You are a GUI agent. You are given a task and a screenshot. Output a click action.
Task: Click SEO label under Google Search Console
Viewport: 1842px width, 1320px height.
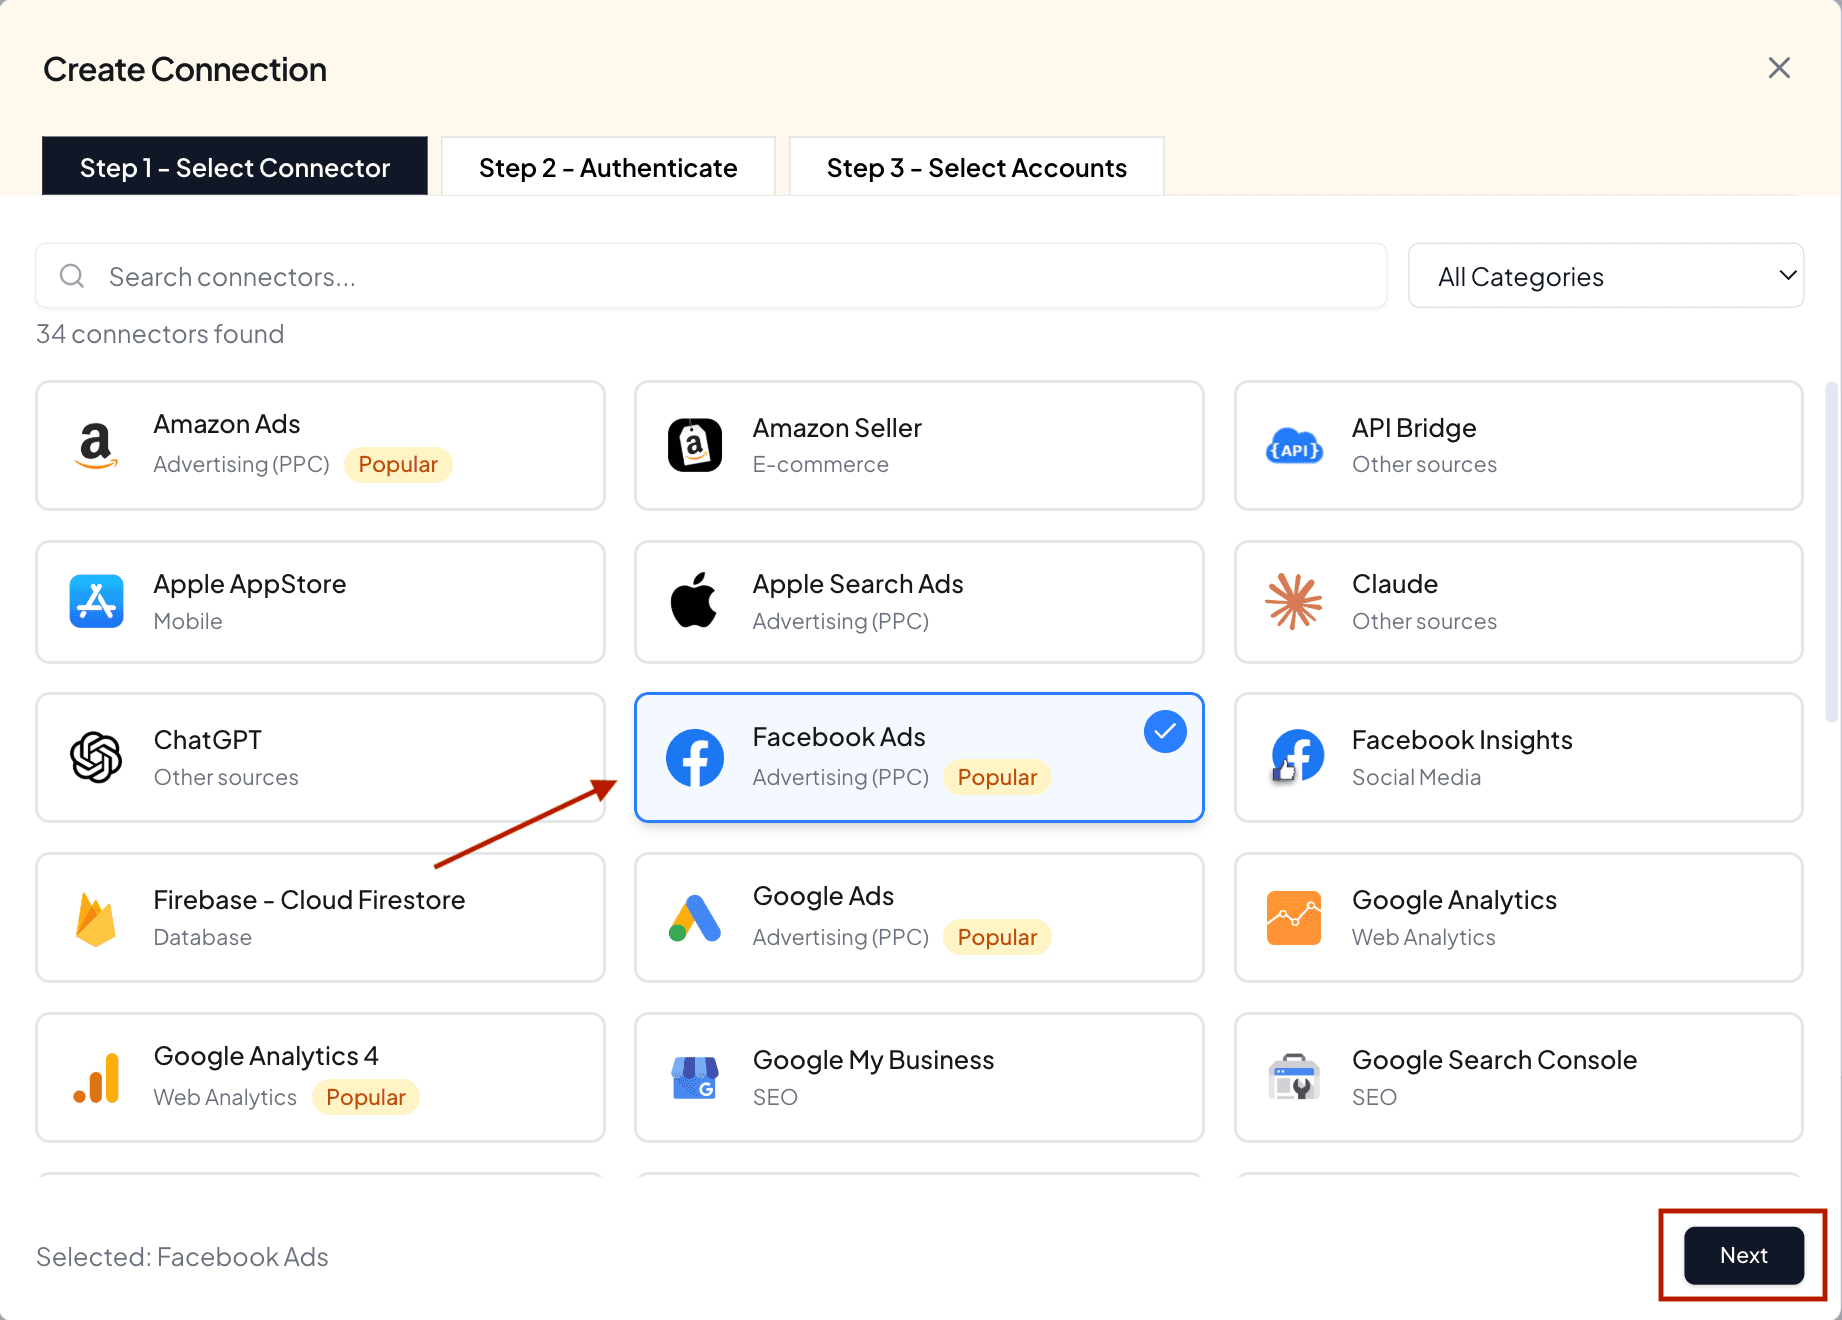[x=1374, y=1097]
